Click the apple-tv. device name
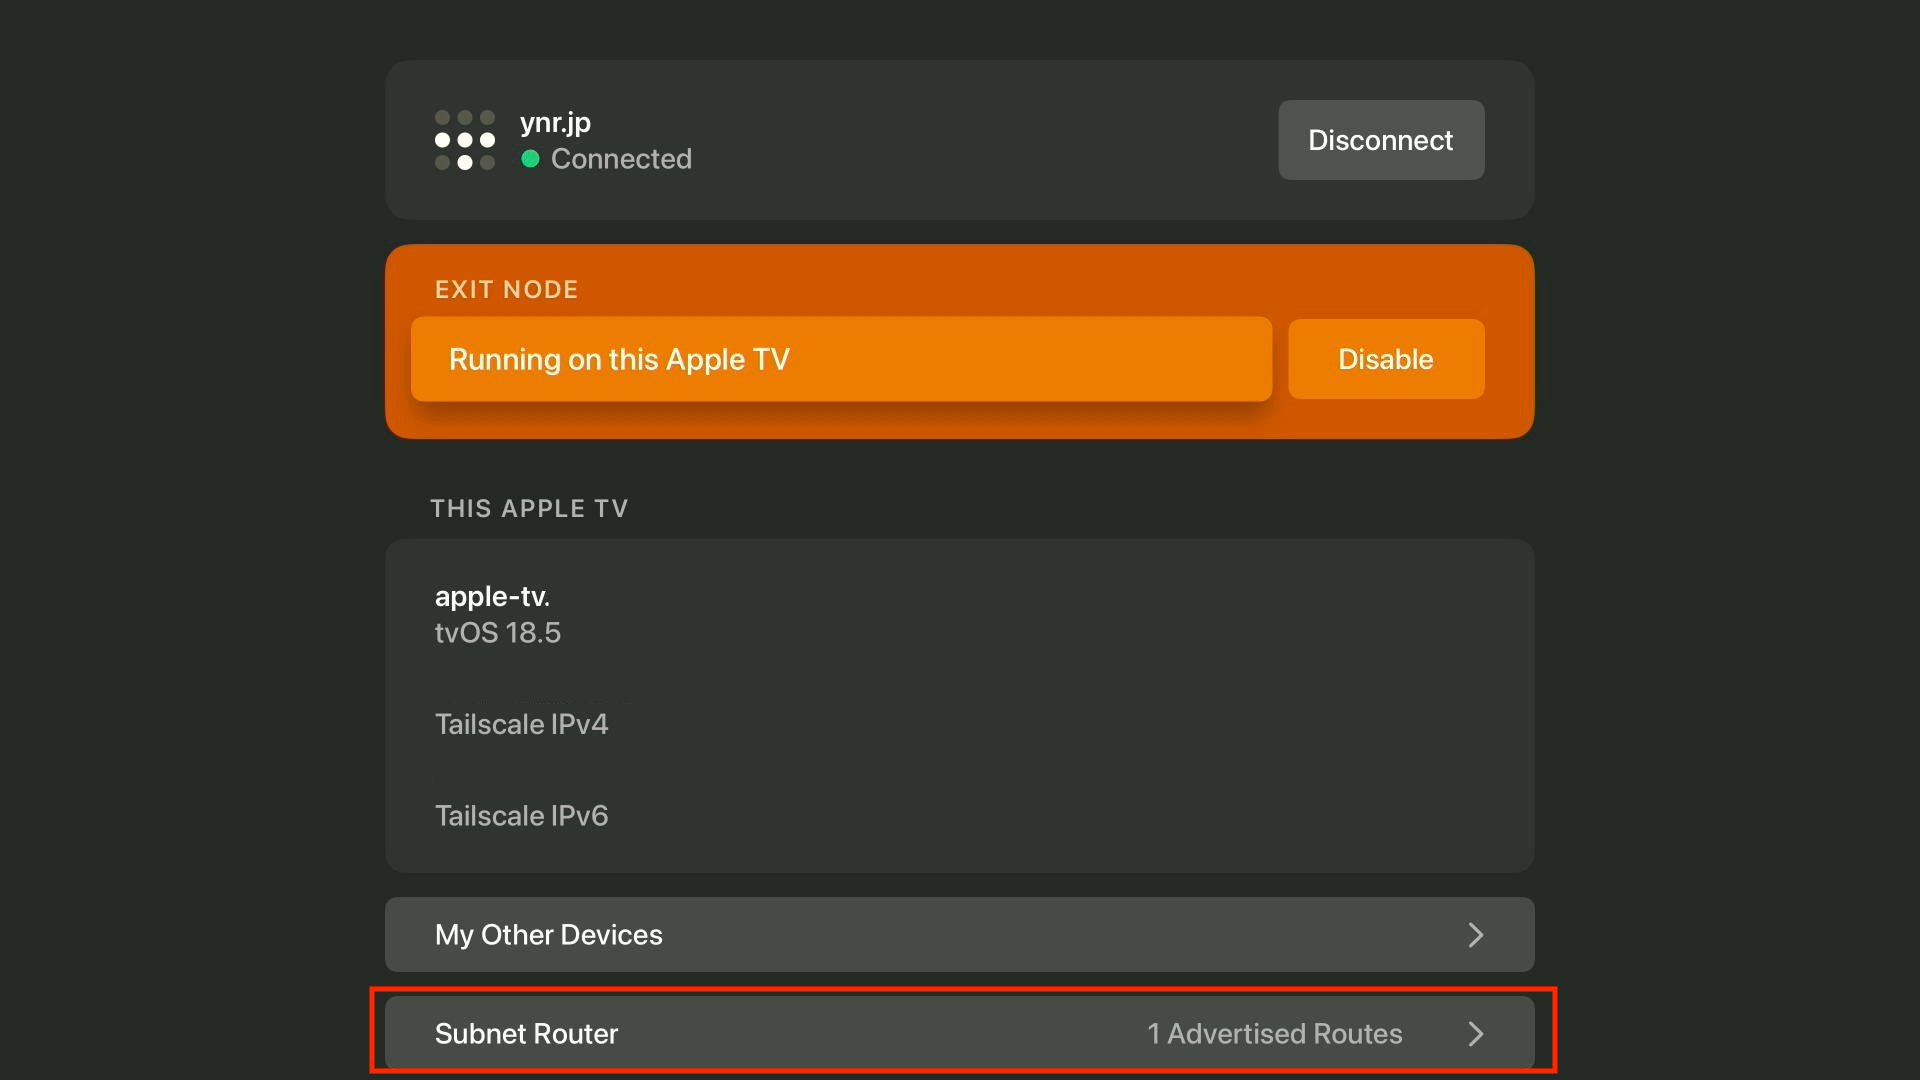The width and height of the screenshot is (1920, 1080). (x=492, y=597)
